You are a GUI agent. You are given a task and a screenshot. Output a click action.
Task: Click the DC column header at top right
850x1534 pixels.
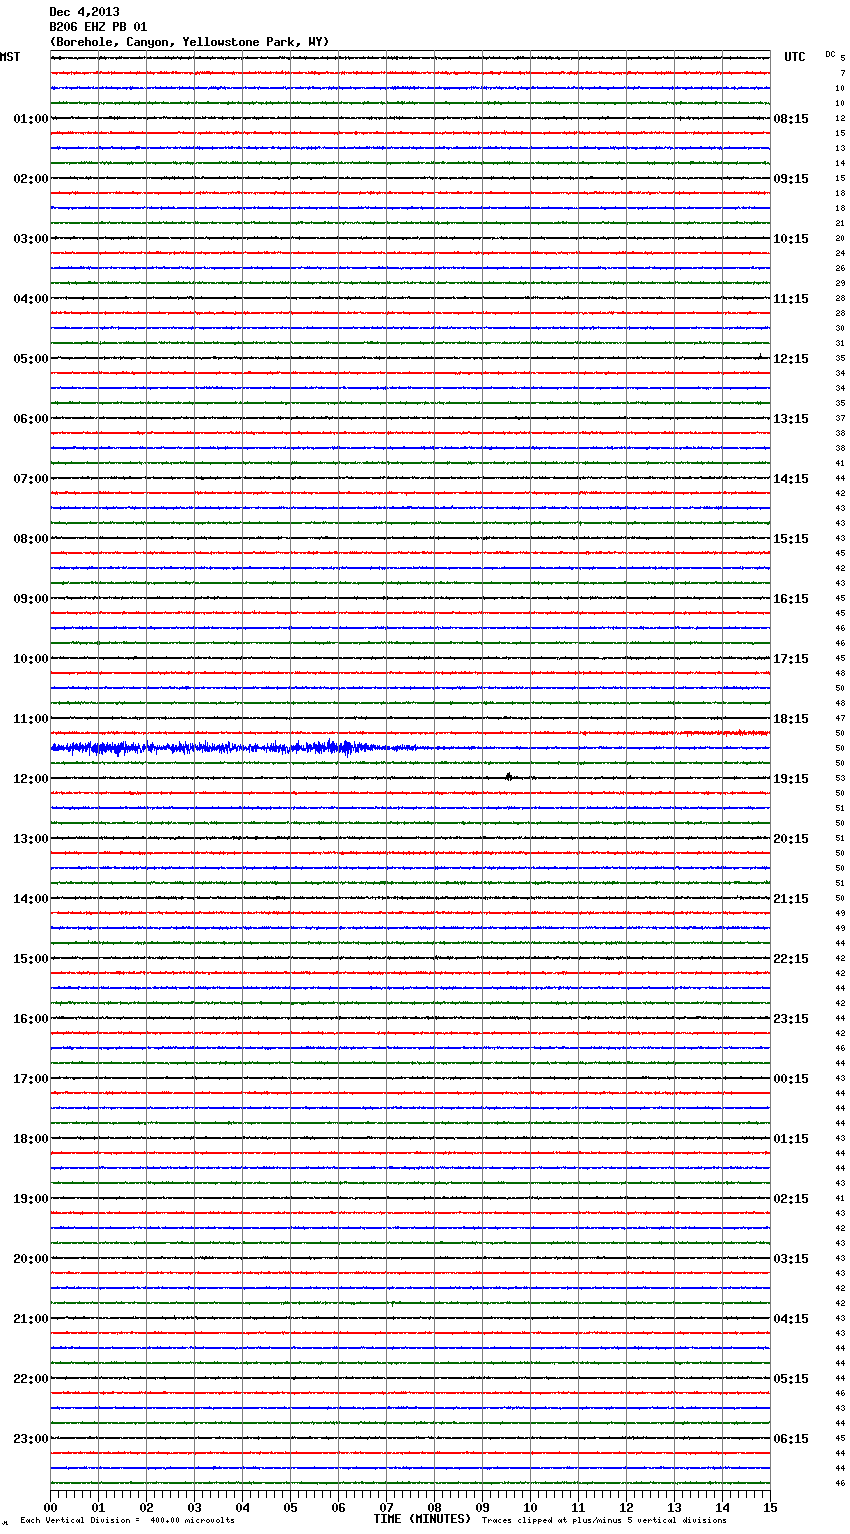[830, 54]
